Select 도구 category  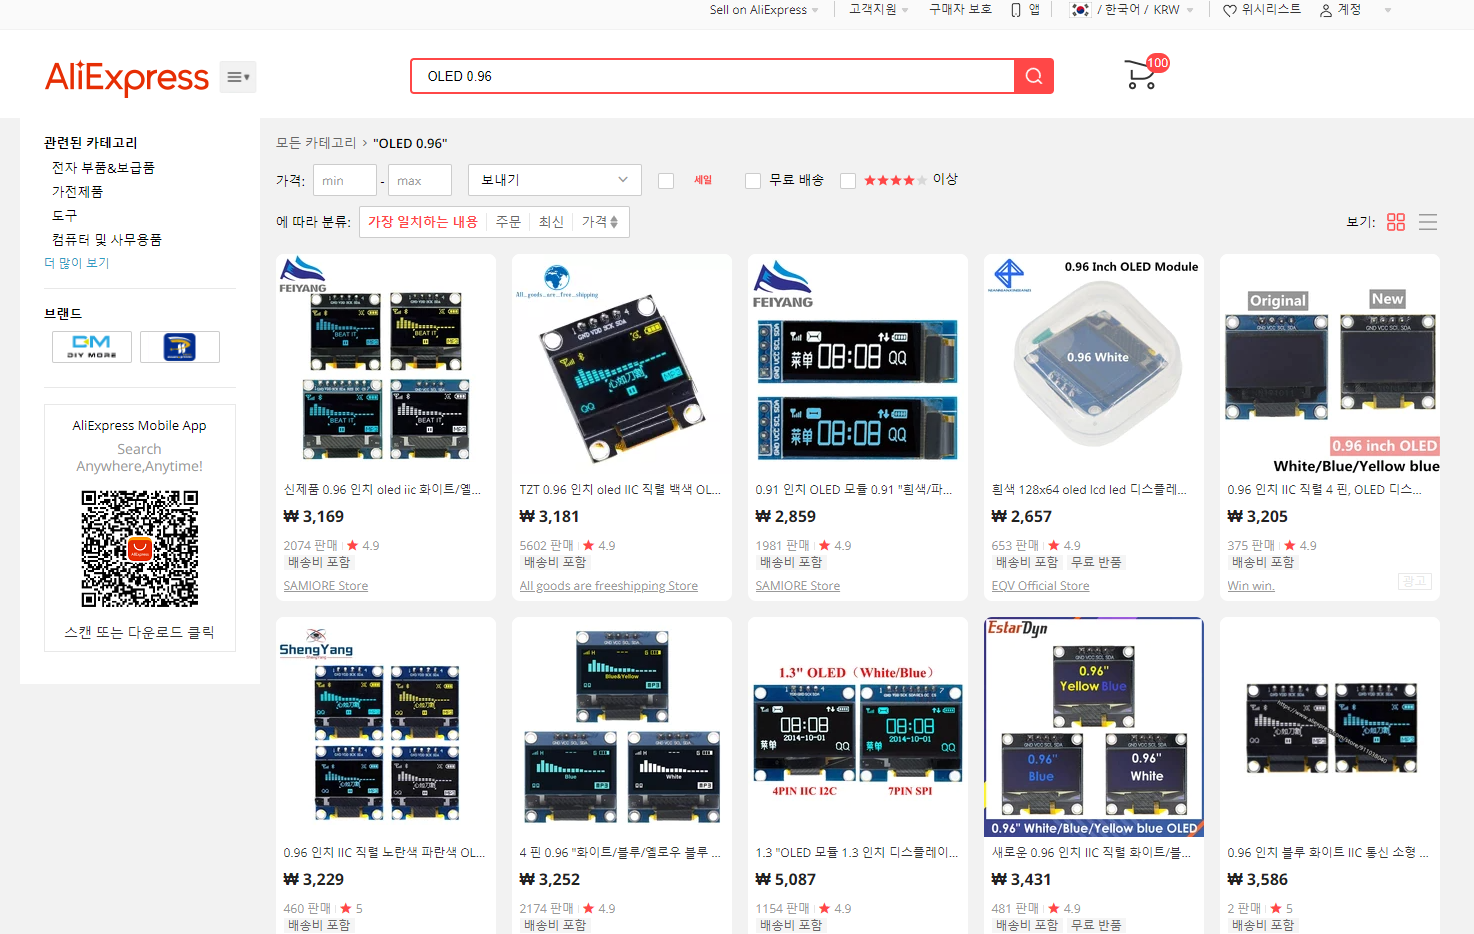[64, 216]
